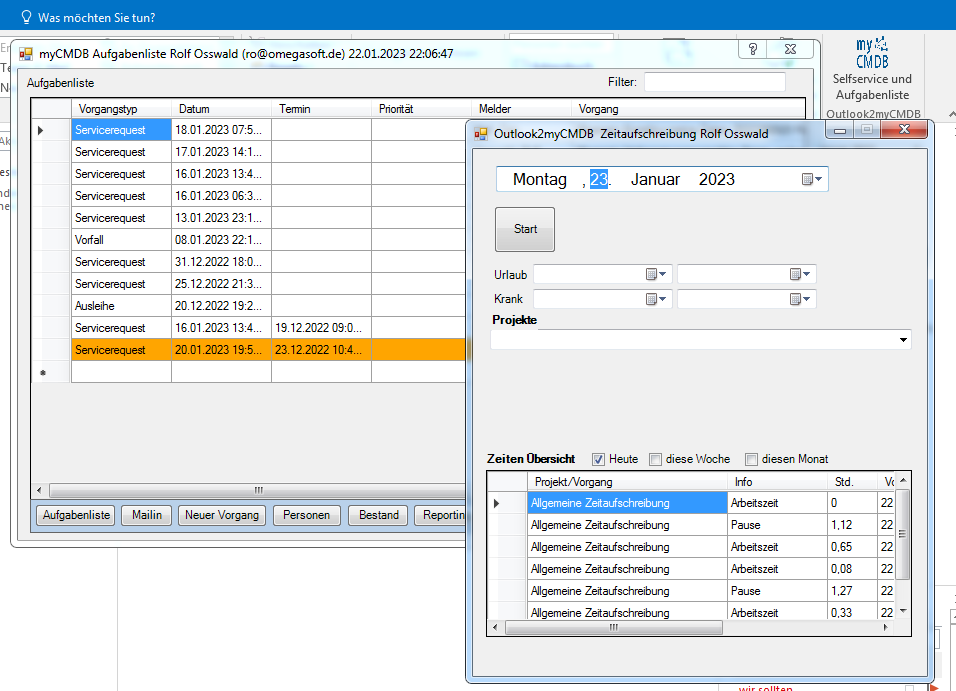Sort by Datum column header
This screenshot has width=956, height=691.
(x=220, y=109)
